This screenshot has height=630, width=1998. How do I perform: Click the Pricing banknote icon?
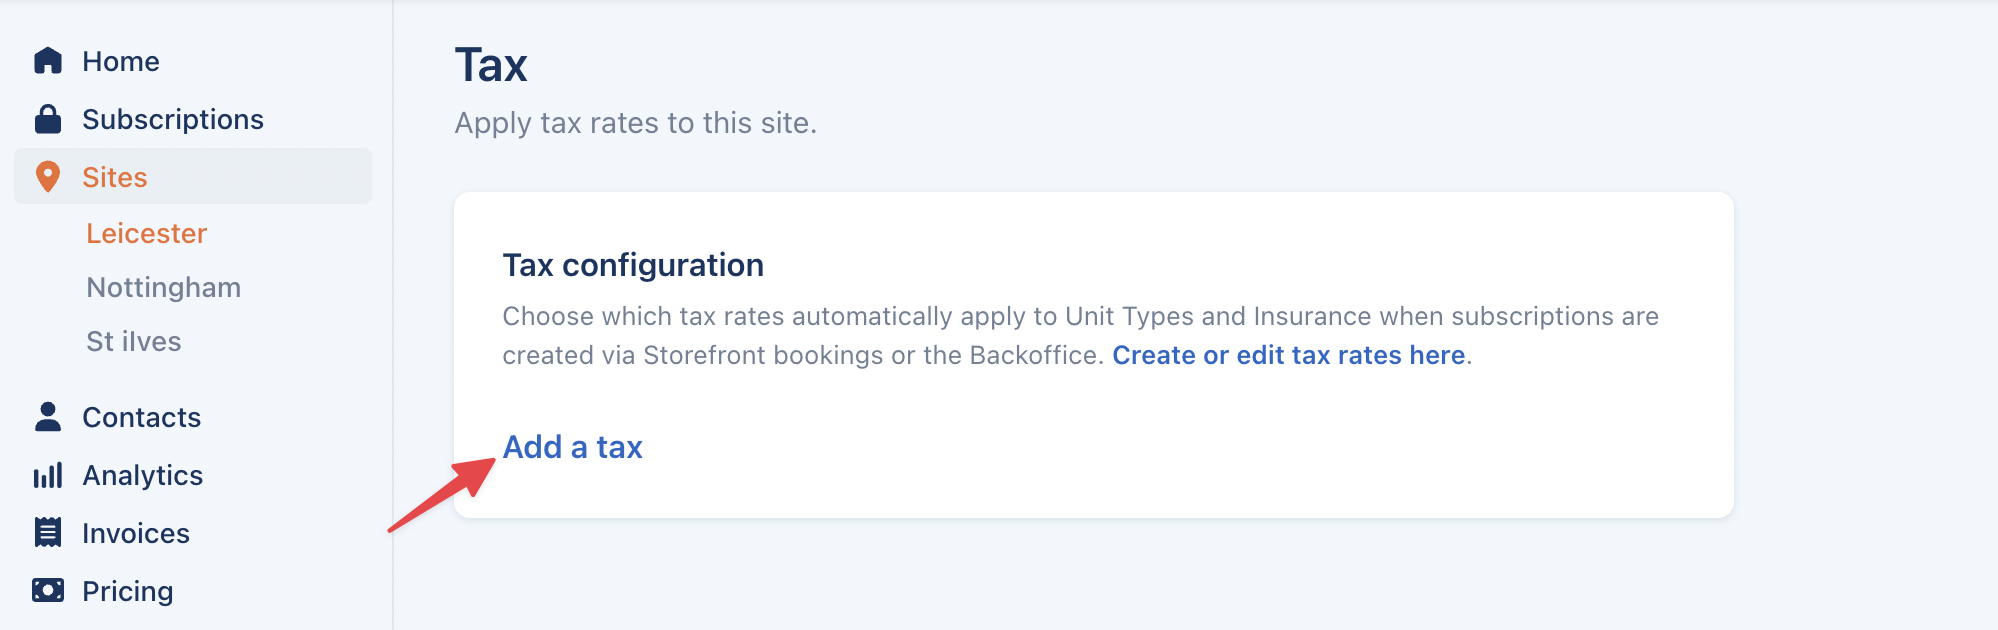(48, 591)
